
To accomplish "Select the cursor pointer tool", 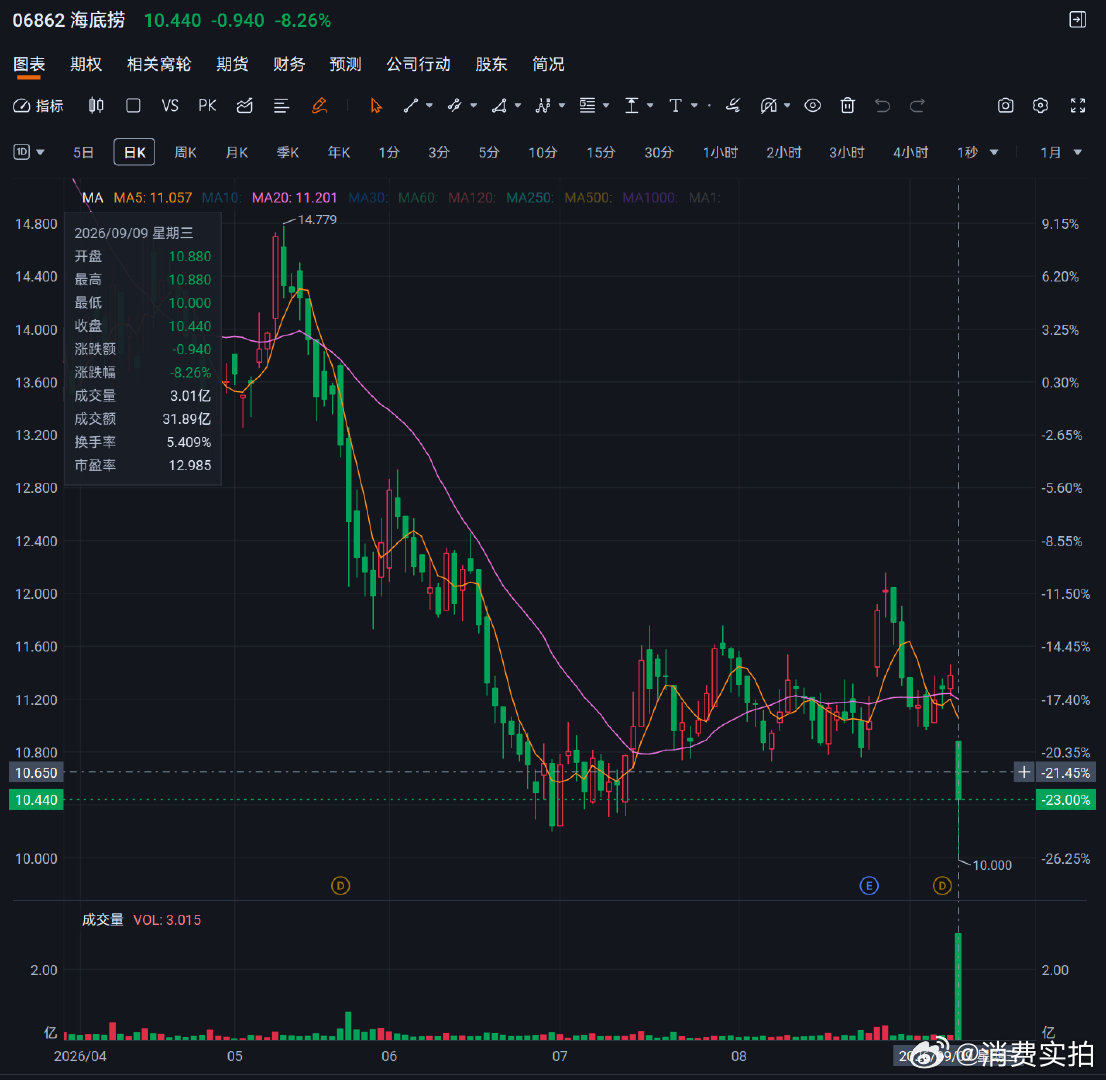I will (376, 106).
